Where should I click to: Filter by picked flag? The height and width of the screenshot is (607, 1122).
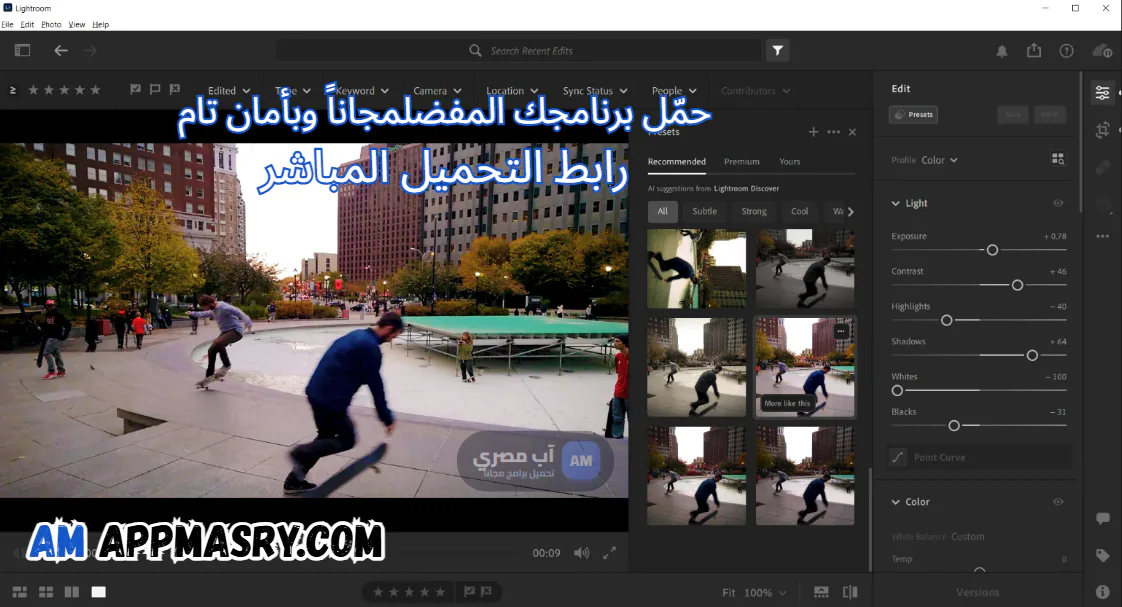point(135,89)
